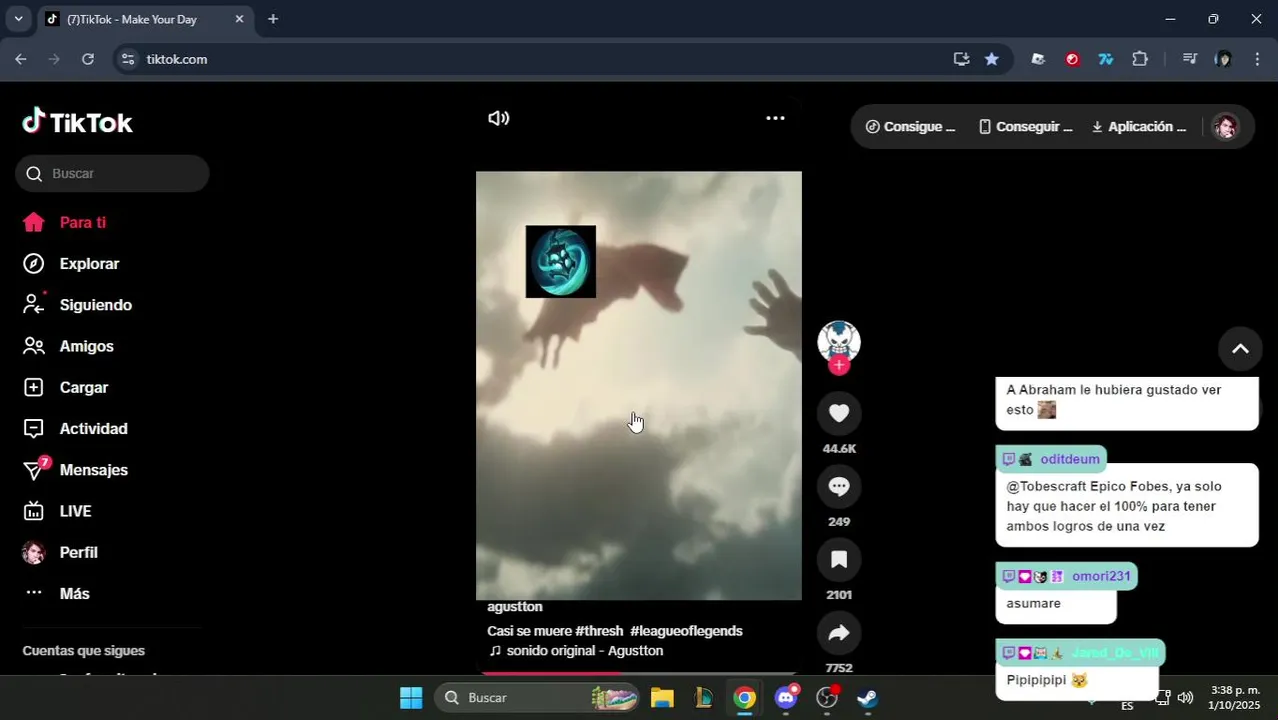
Task: Open Steam from the taskbar
Action: 868,698
